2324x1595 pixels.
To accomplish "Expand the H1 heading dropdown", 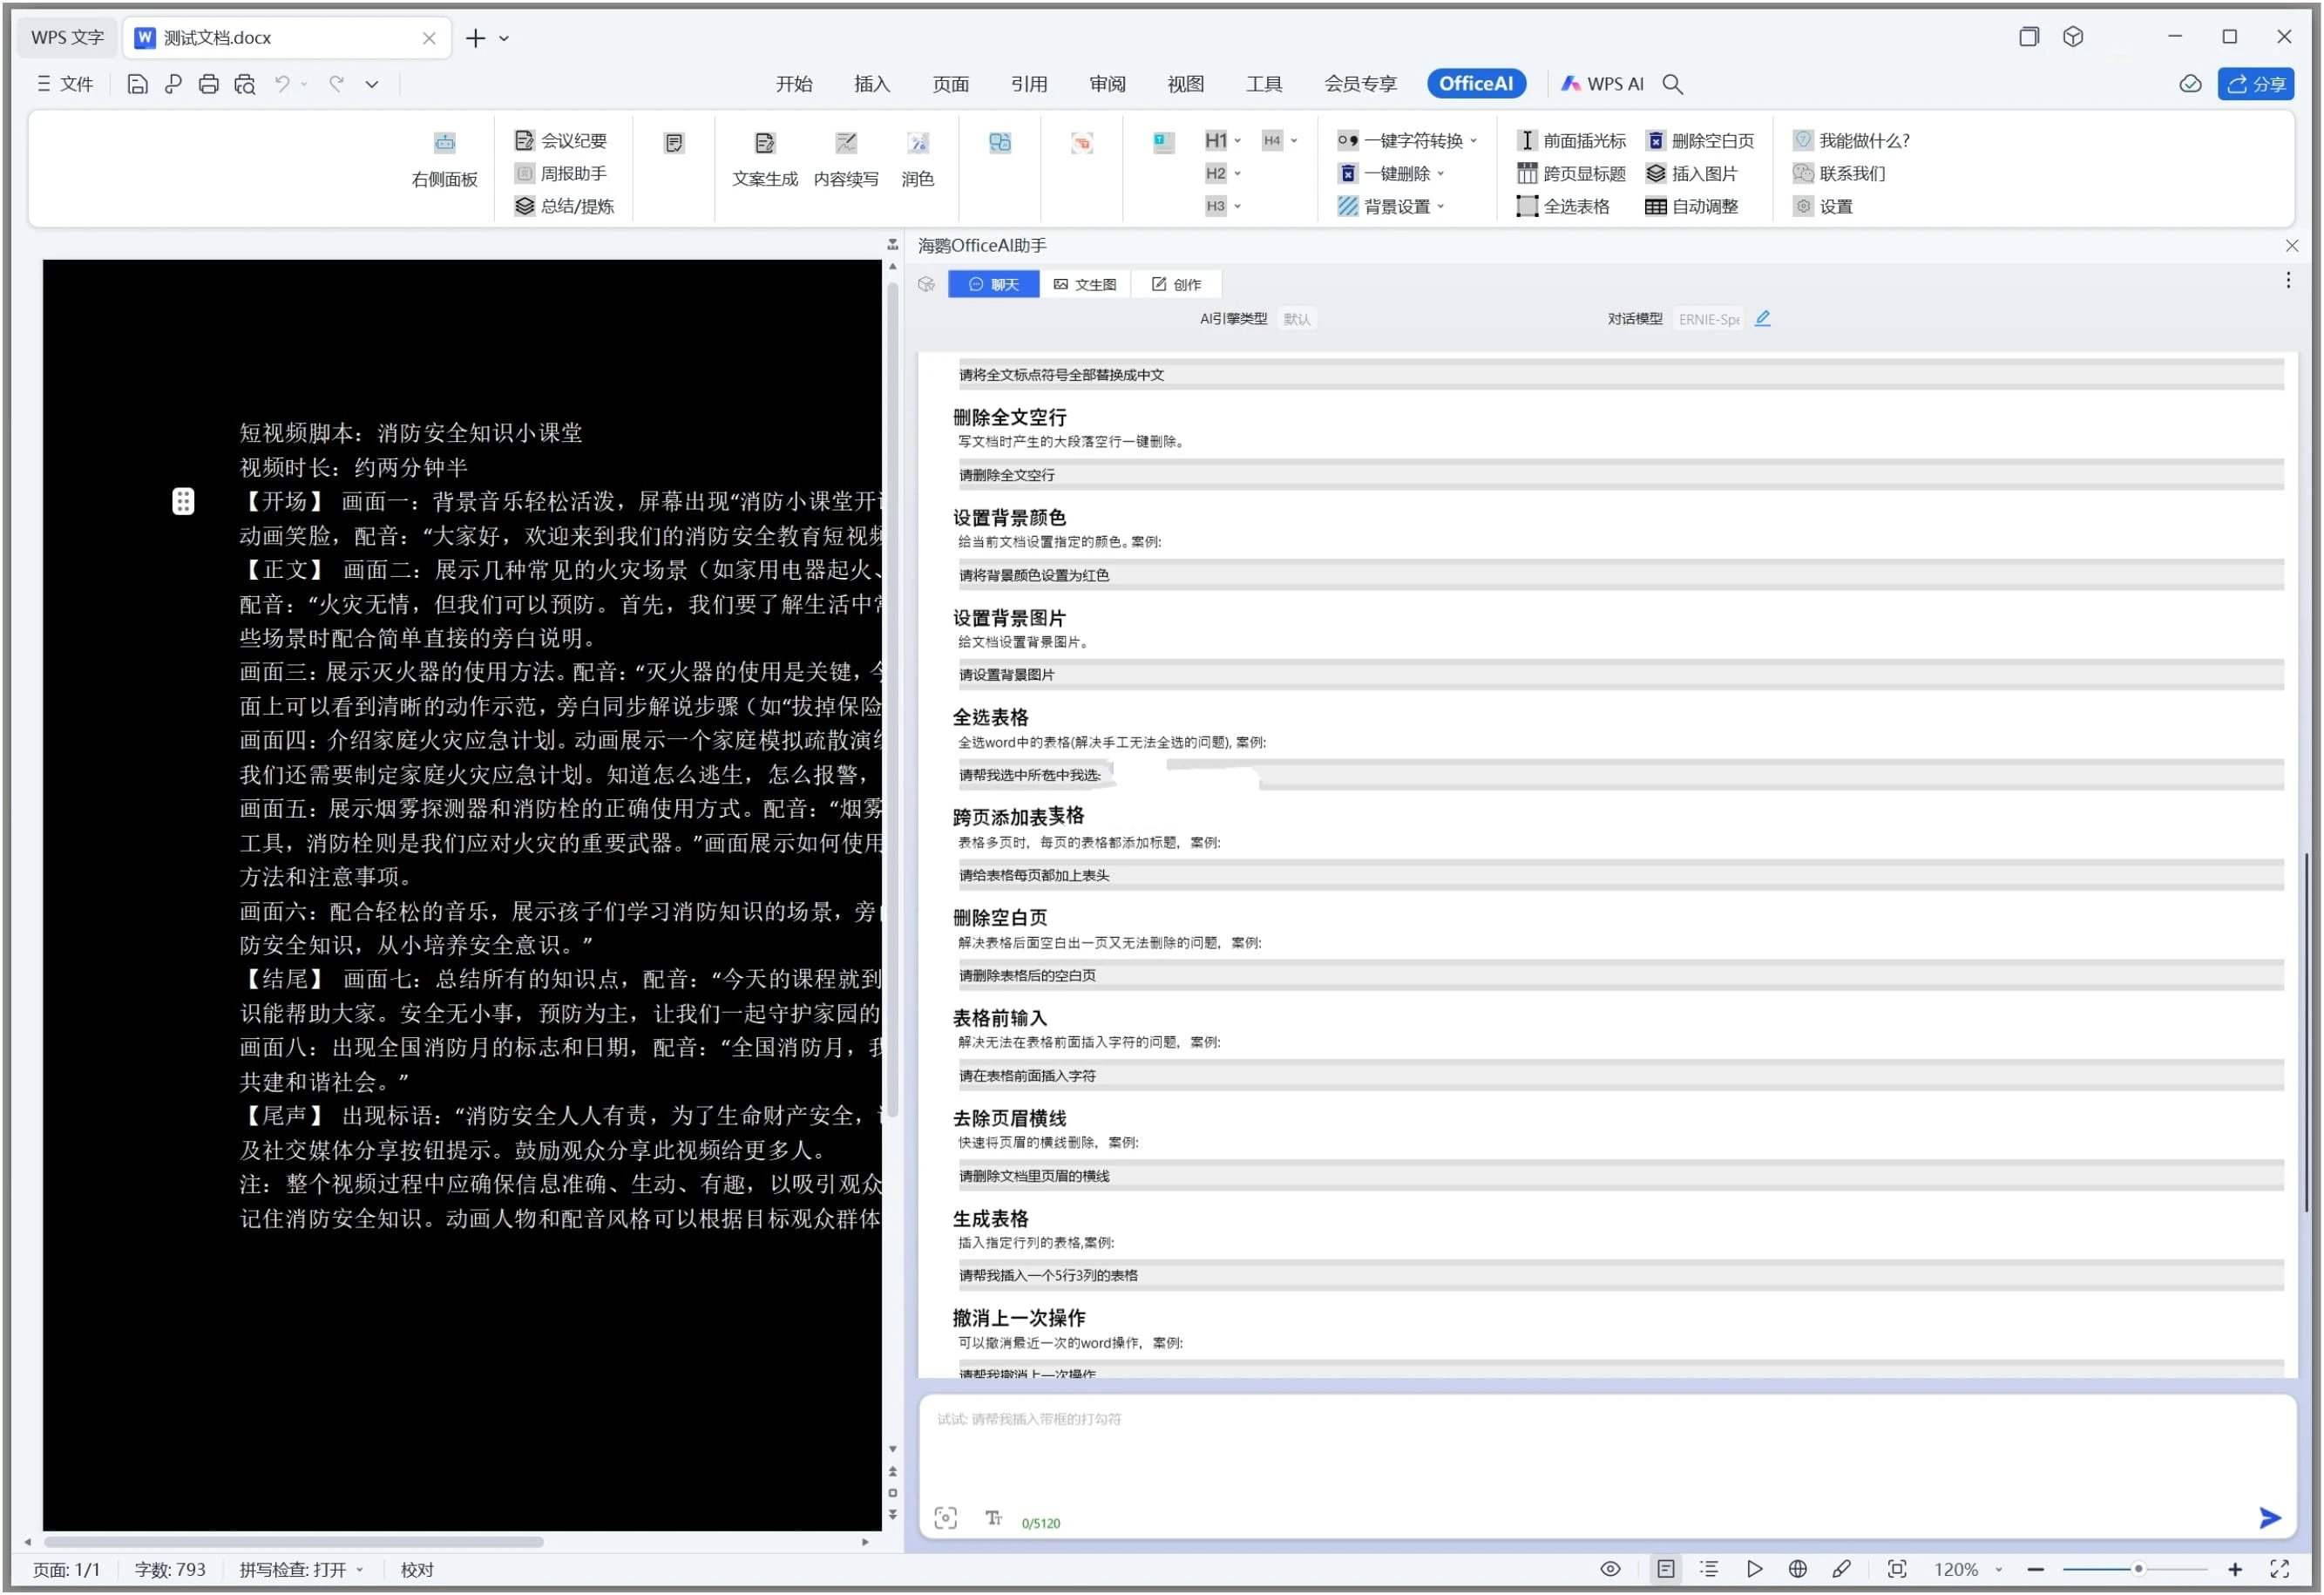I will coord(1237,141).
